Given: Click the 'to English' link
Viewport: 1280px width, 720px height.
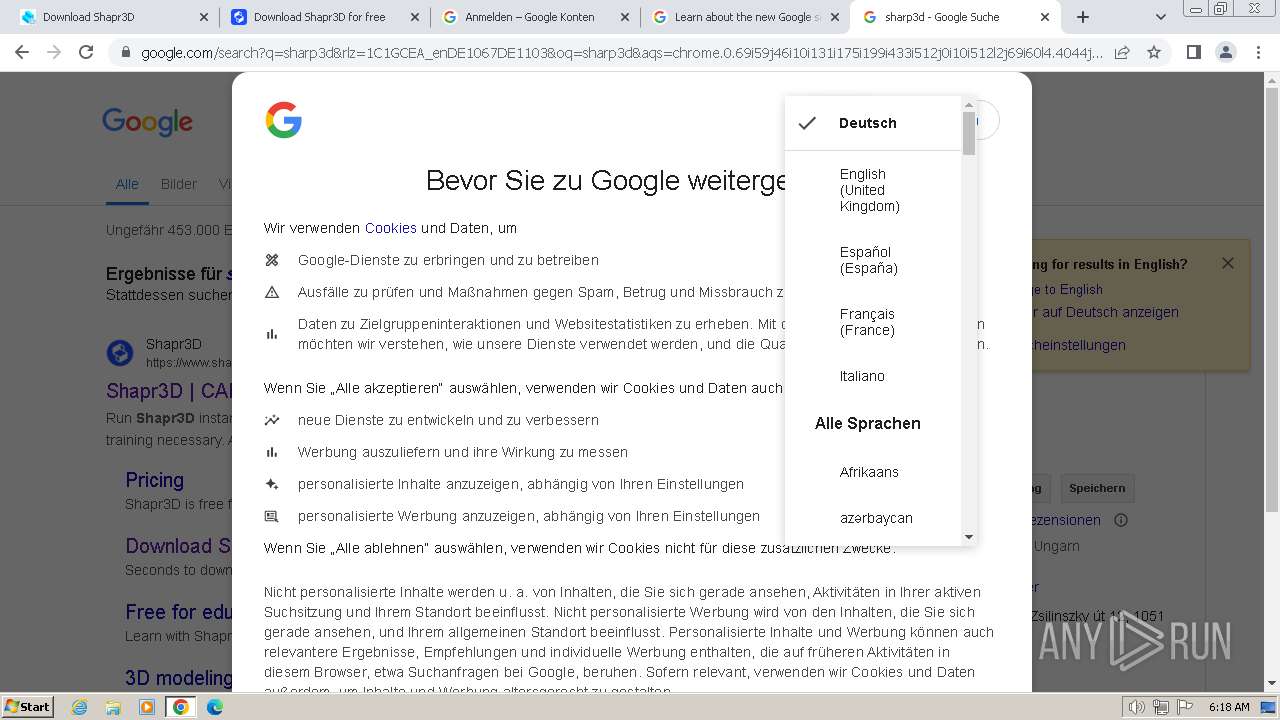Looking at the screenshot, I should [x=1067, y=289].
